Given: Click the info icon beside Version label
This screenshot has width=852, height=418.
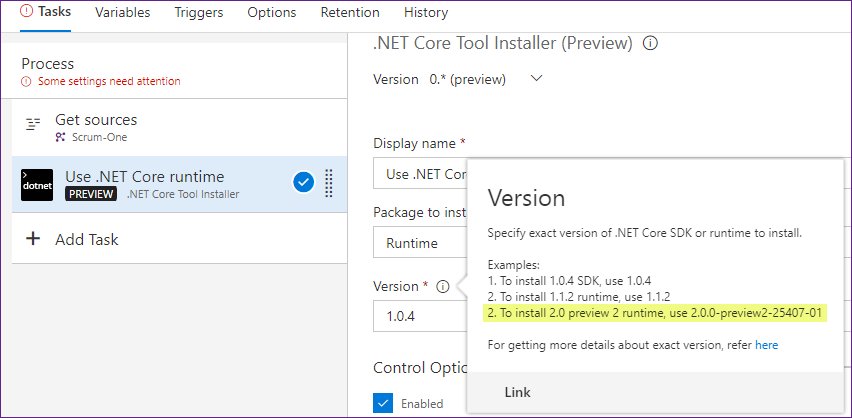Looking at the screenshot, I should click(443, 286).
